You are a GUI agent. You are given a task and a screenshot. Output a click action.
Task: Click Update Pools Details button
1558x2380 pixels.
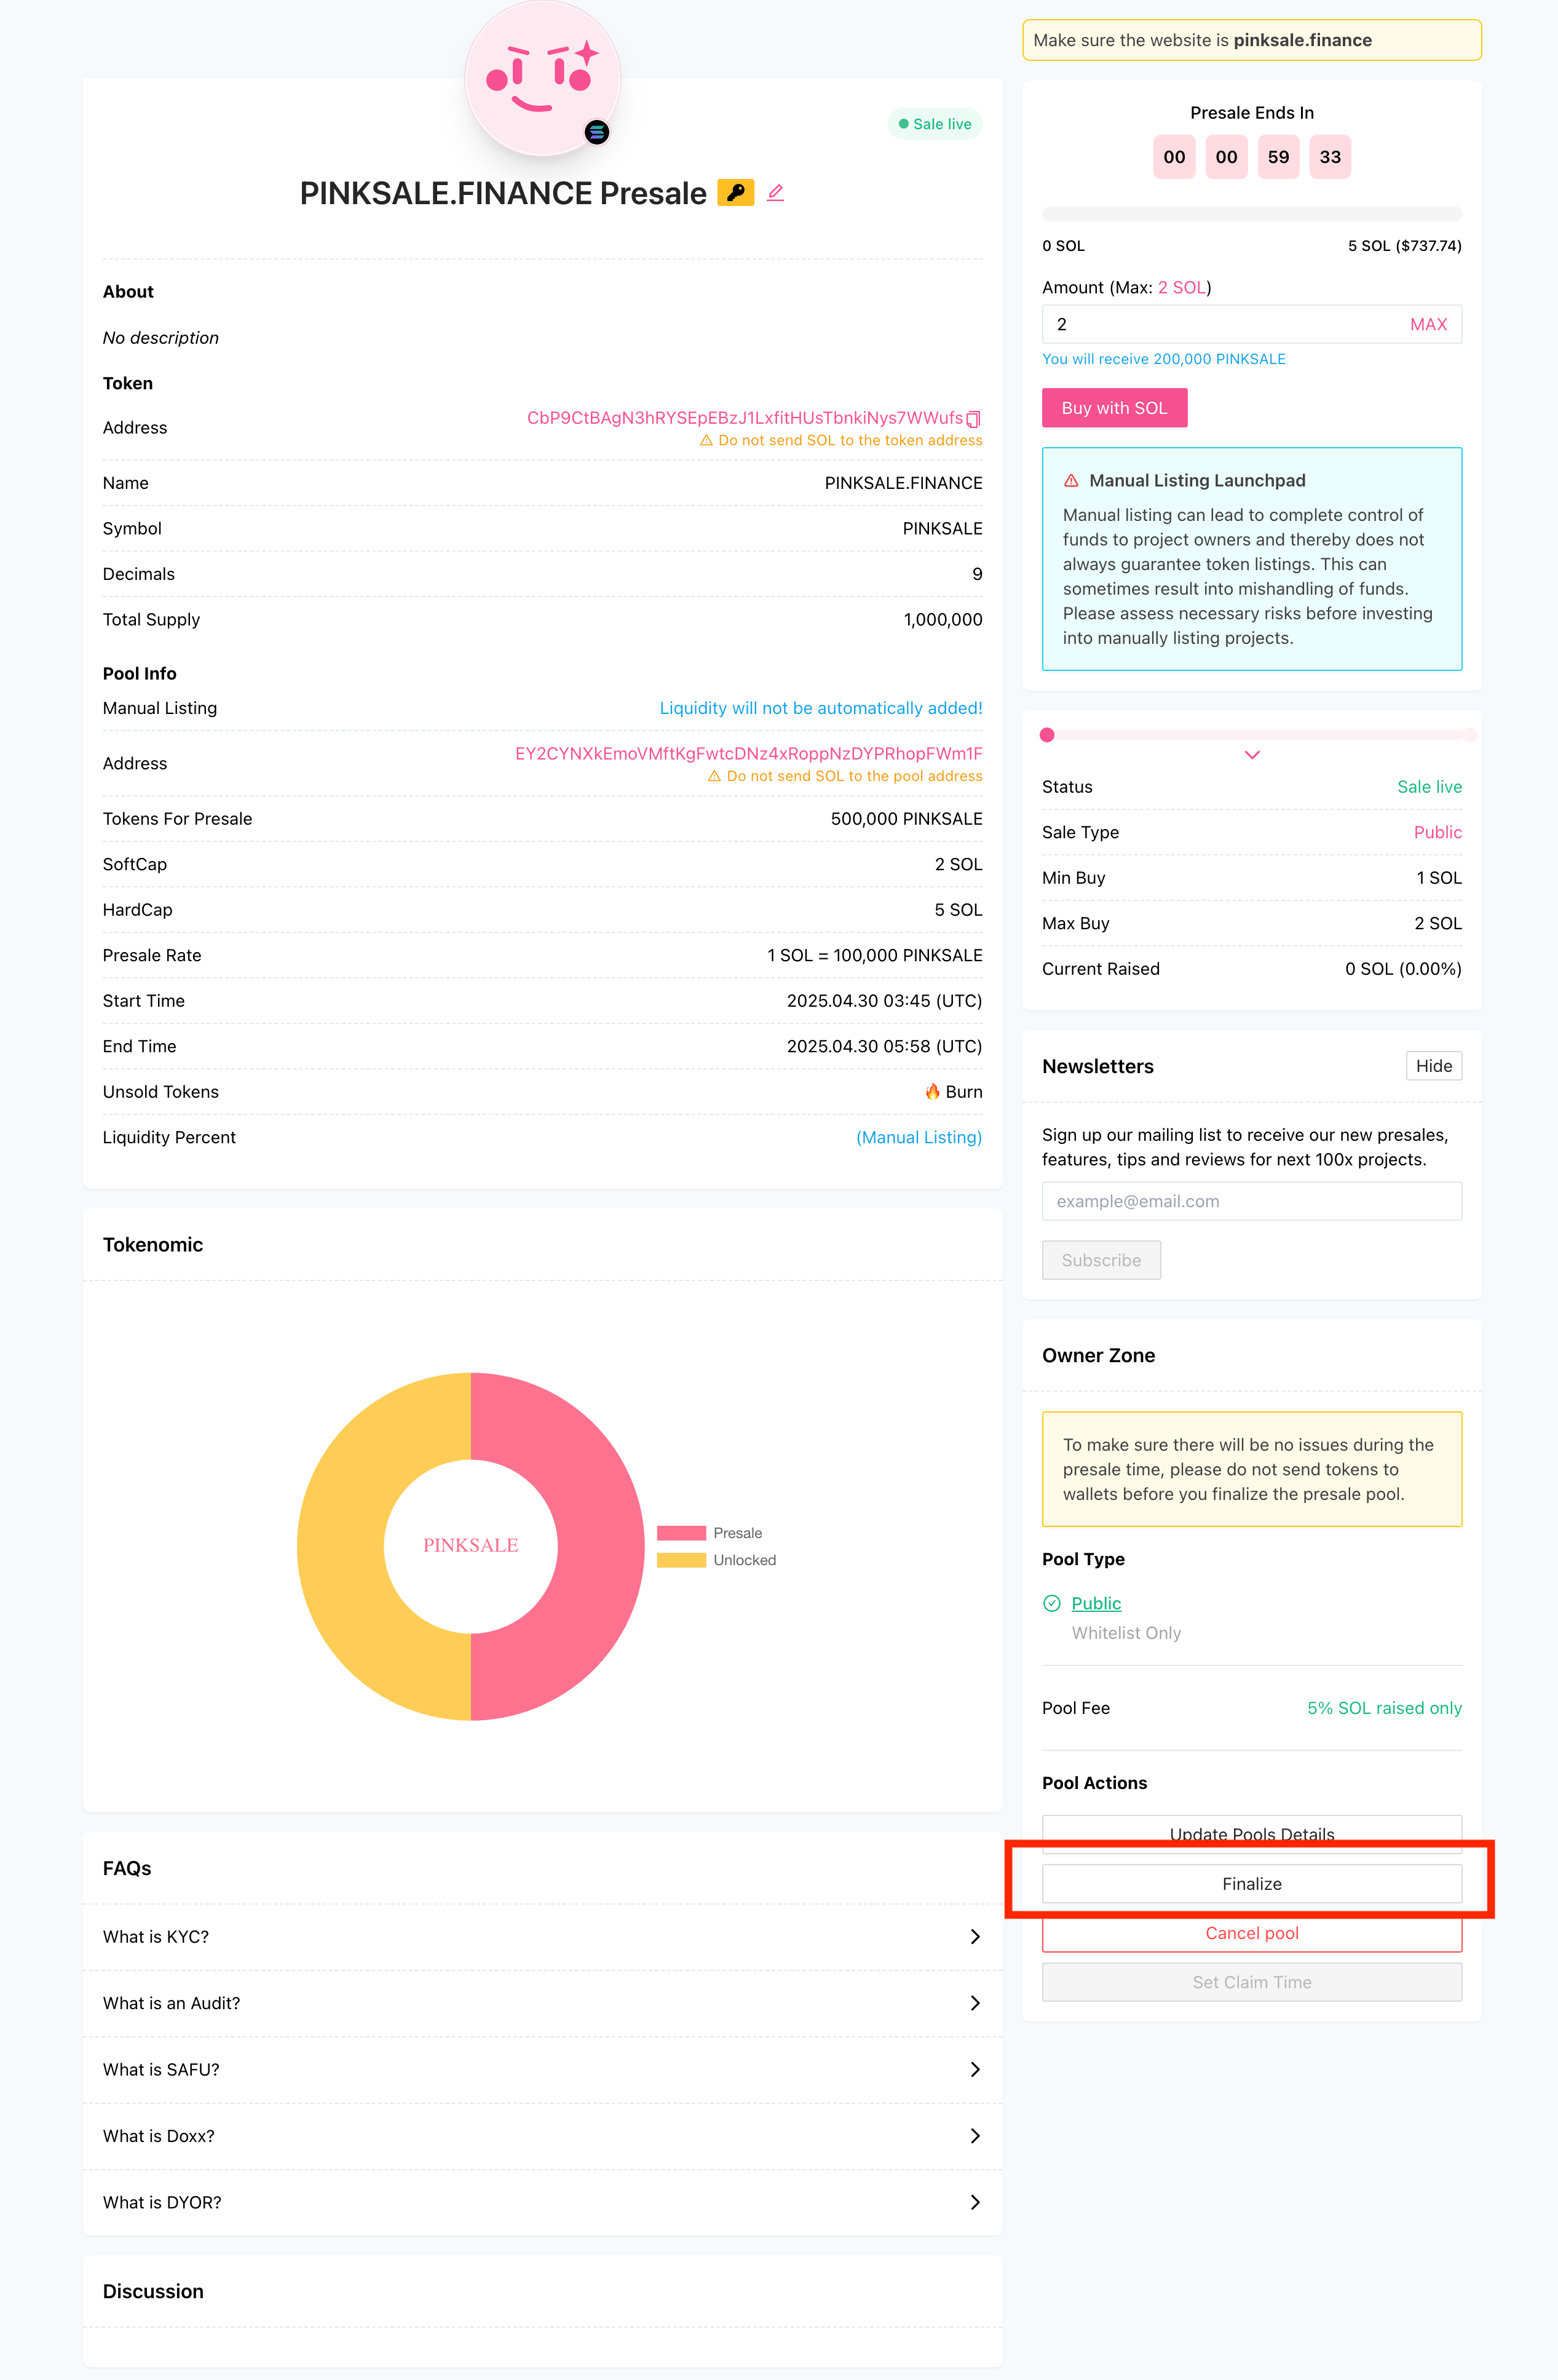1251,1834
